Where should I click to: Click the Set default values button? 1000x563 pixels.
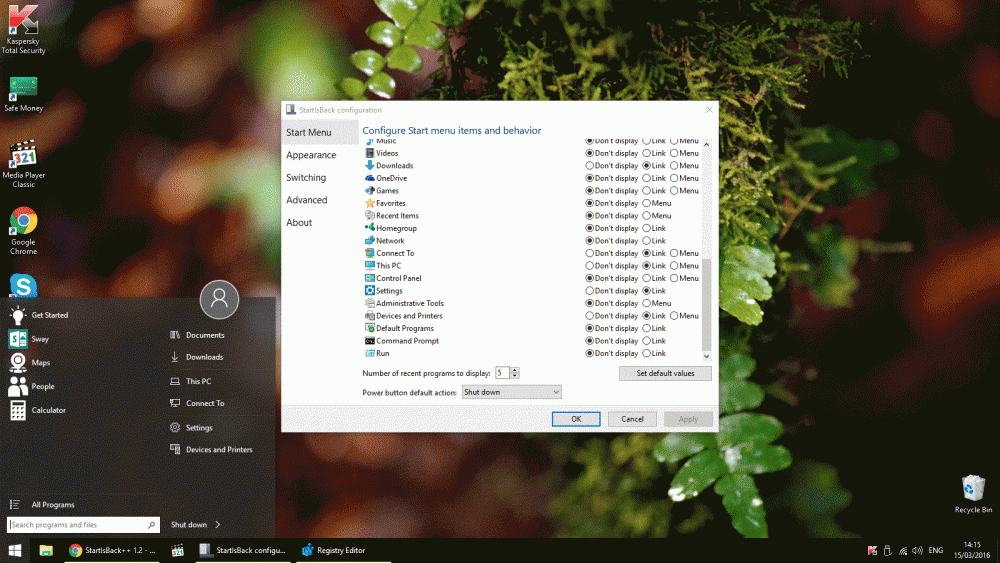[x=664, y=373]
